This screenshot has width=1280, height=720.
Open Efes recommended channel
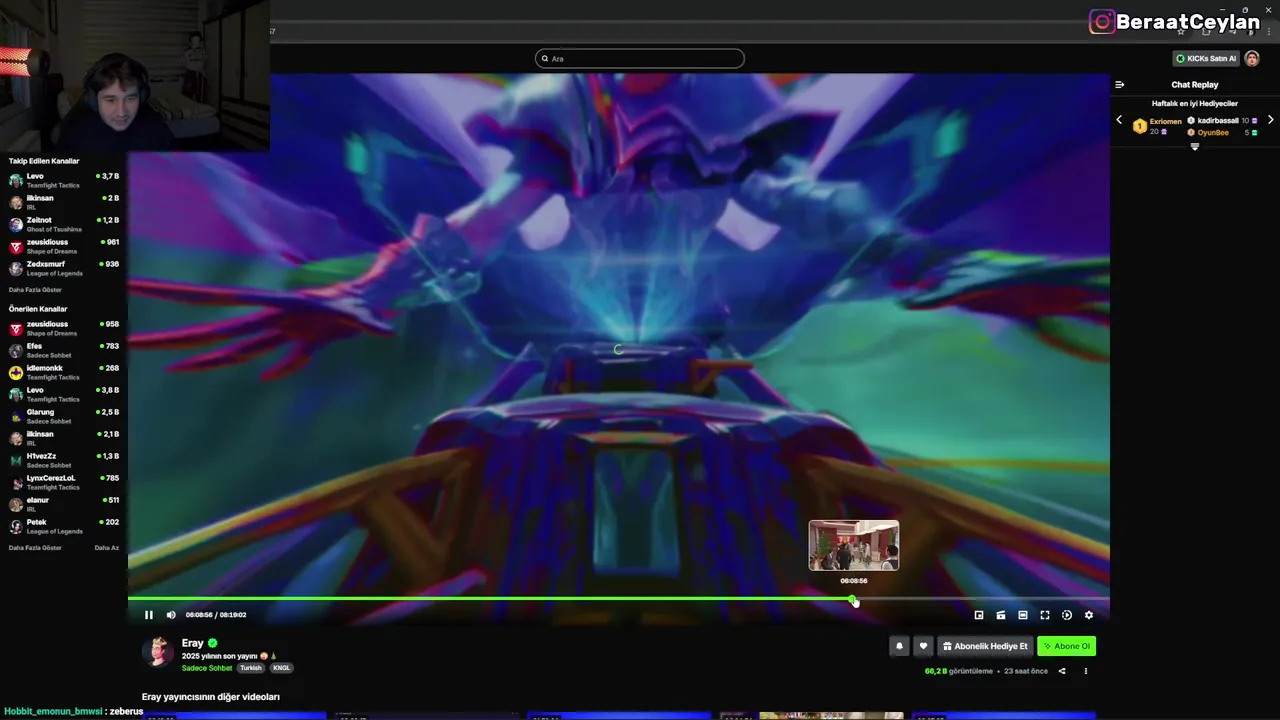[x=64, y=350]
